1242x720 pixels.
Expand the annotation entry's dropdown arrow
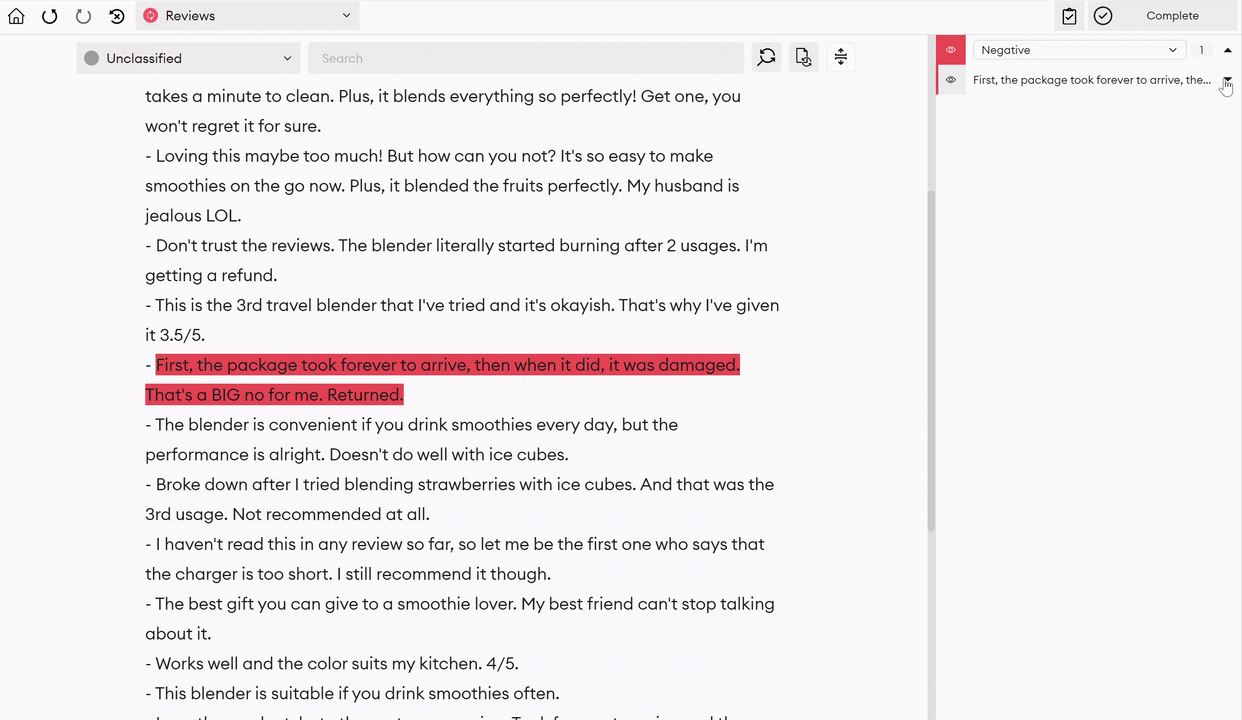pos(1228,79)
